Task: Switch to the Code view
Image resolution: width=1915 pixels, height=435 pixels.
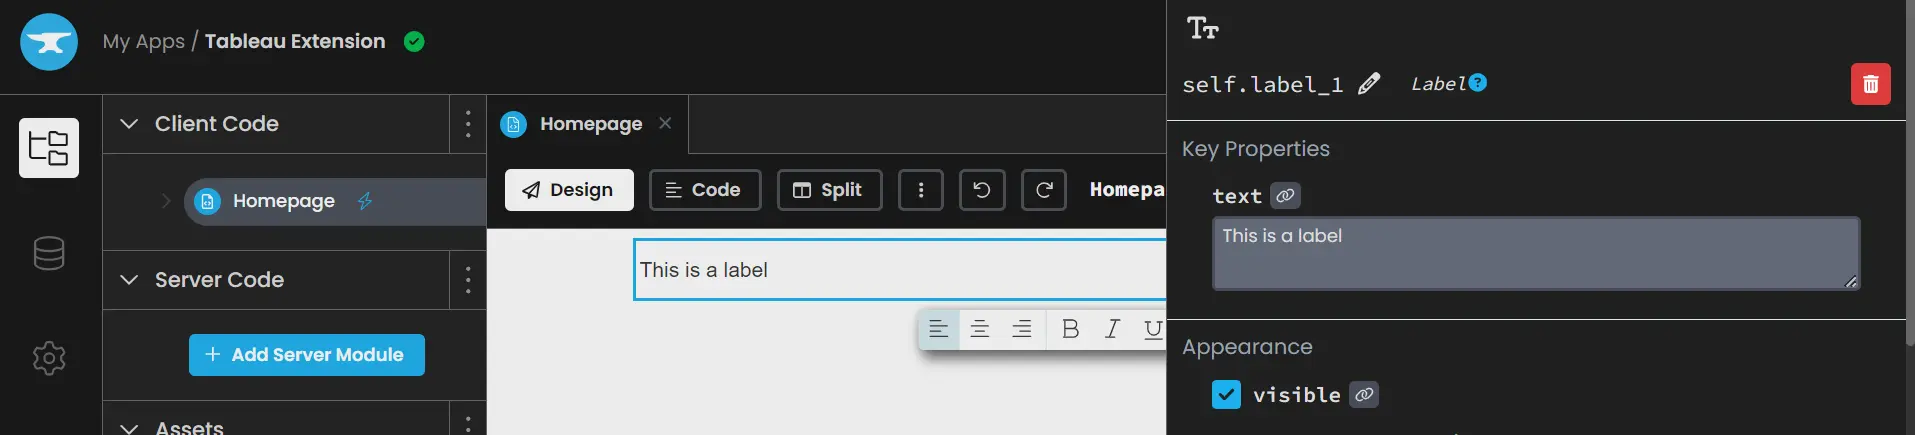Action: pyautogui.click(x=705, y=190)
